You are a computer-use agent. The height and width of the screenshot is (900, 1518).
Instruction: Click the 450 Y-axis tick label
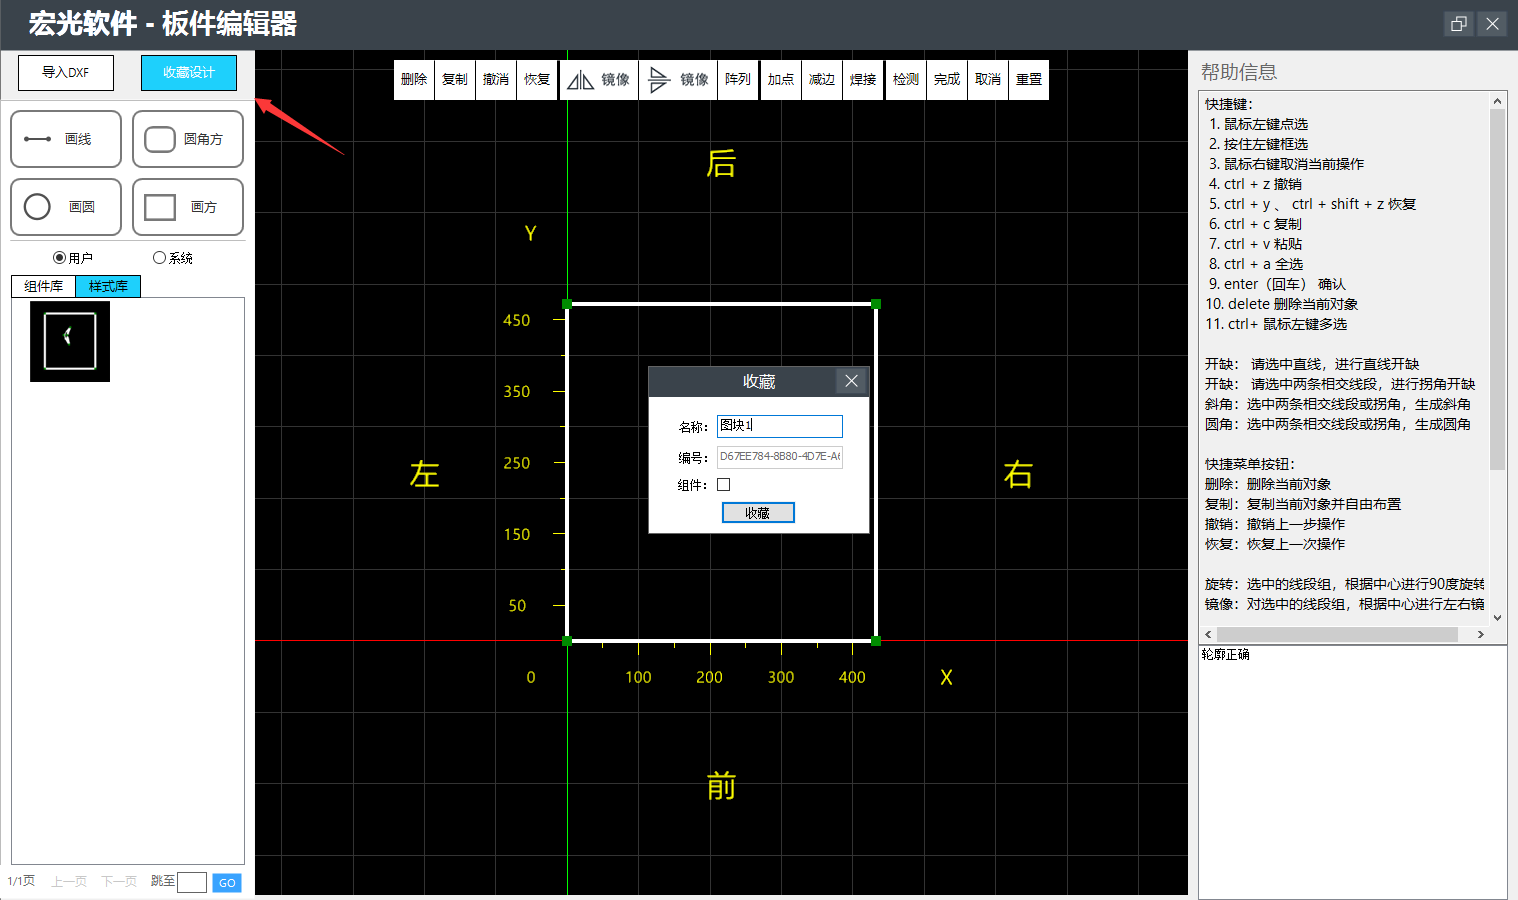pyautogui.click(x=517, y=320)
